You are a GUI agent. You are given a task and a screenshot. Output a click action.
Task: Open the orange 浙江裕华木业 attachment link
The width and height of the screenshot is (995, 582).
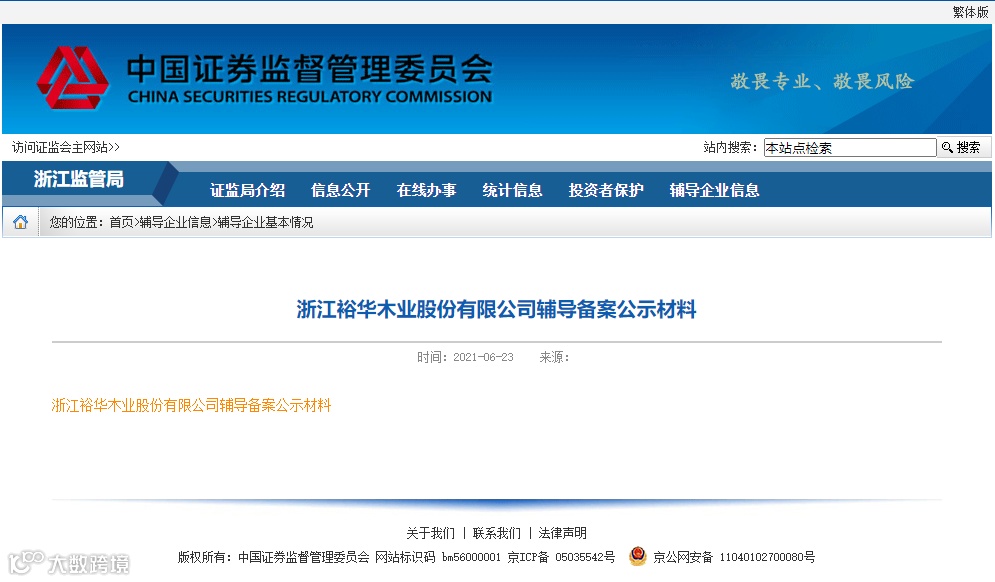point(191,406)
